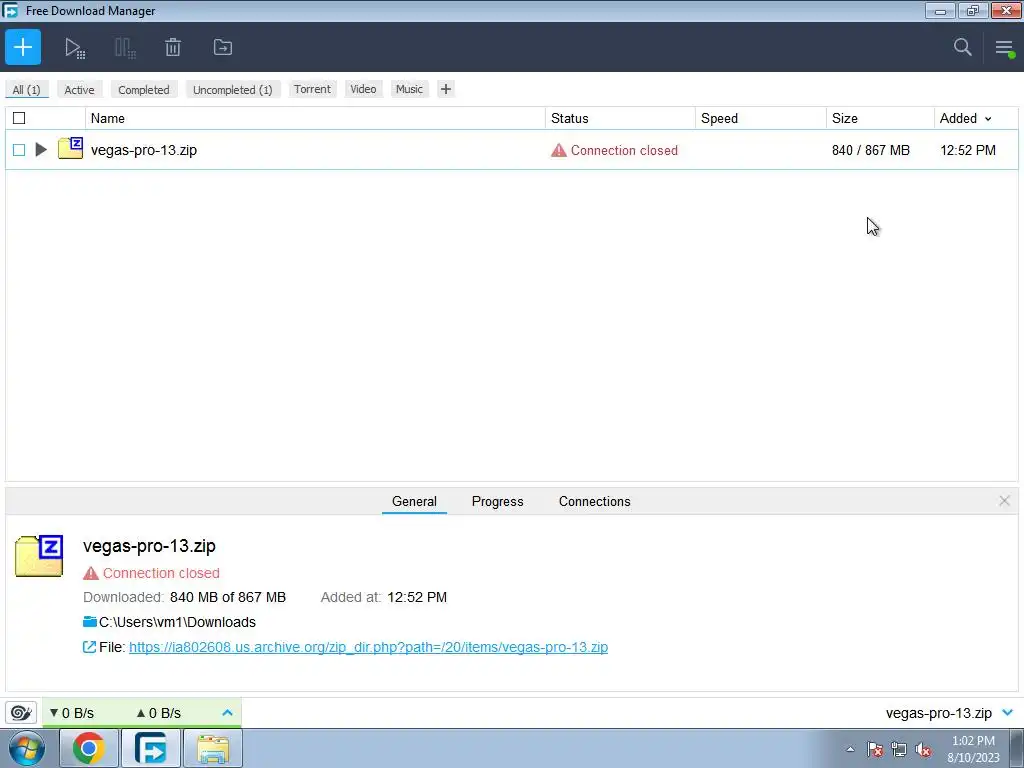Open taskbar clock 1:02 PM
Screen dimensions: 1024x768
973,749
